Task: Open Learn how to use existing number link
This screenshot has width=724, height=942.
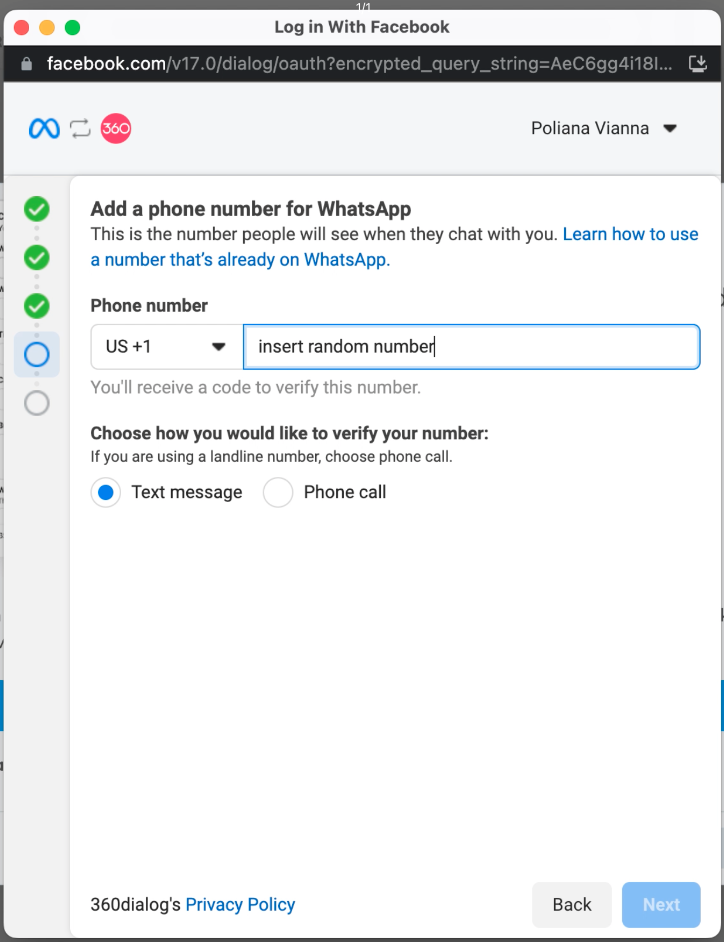Action: pos(394,247)
